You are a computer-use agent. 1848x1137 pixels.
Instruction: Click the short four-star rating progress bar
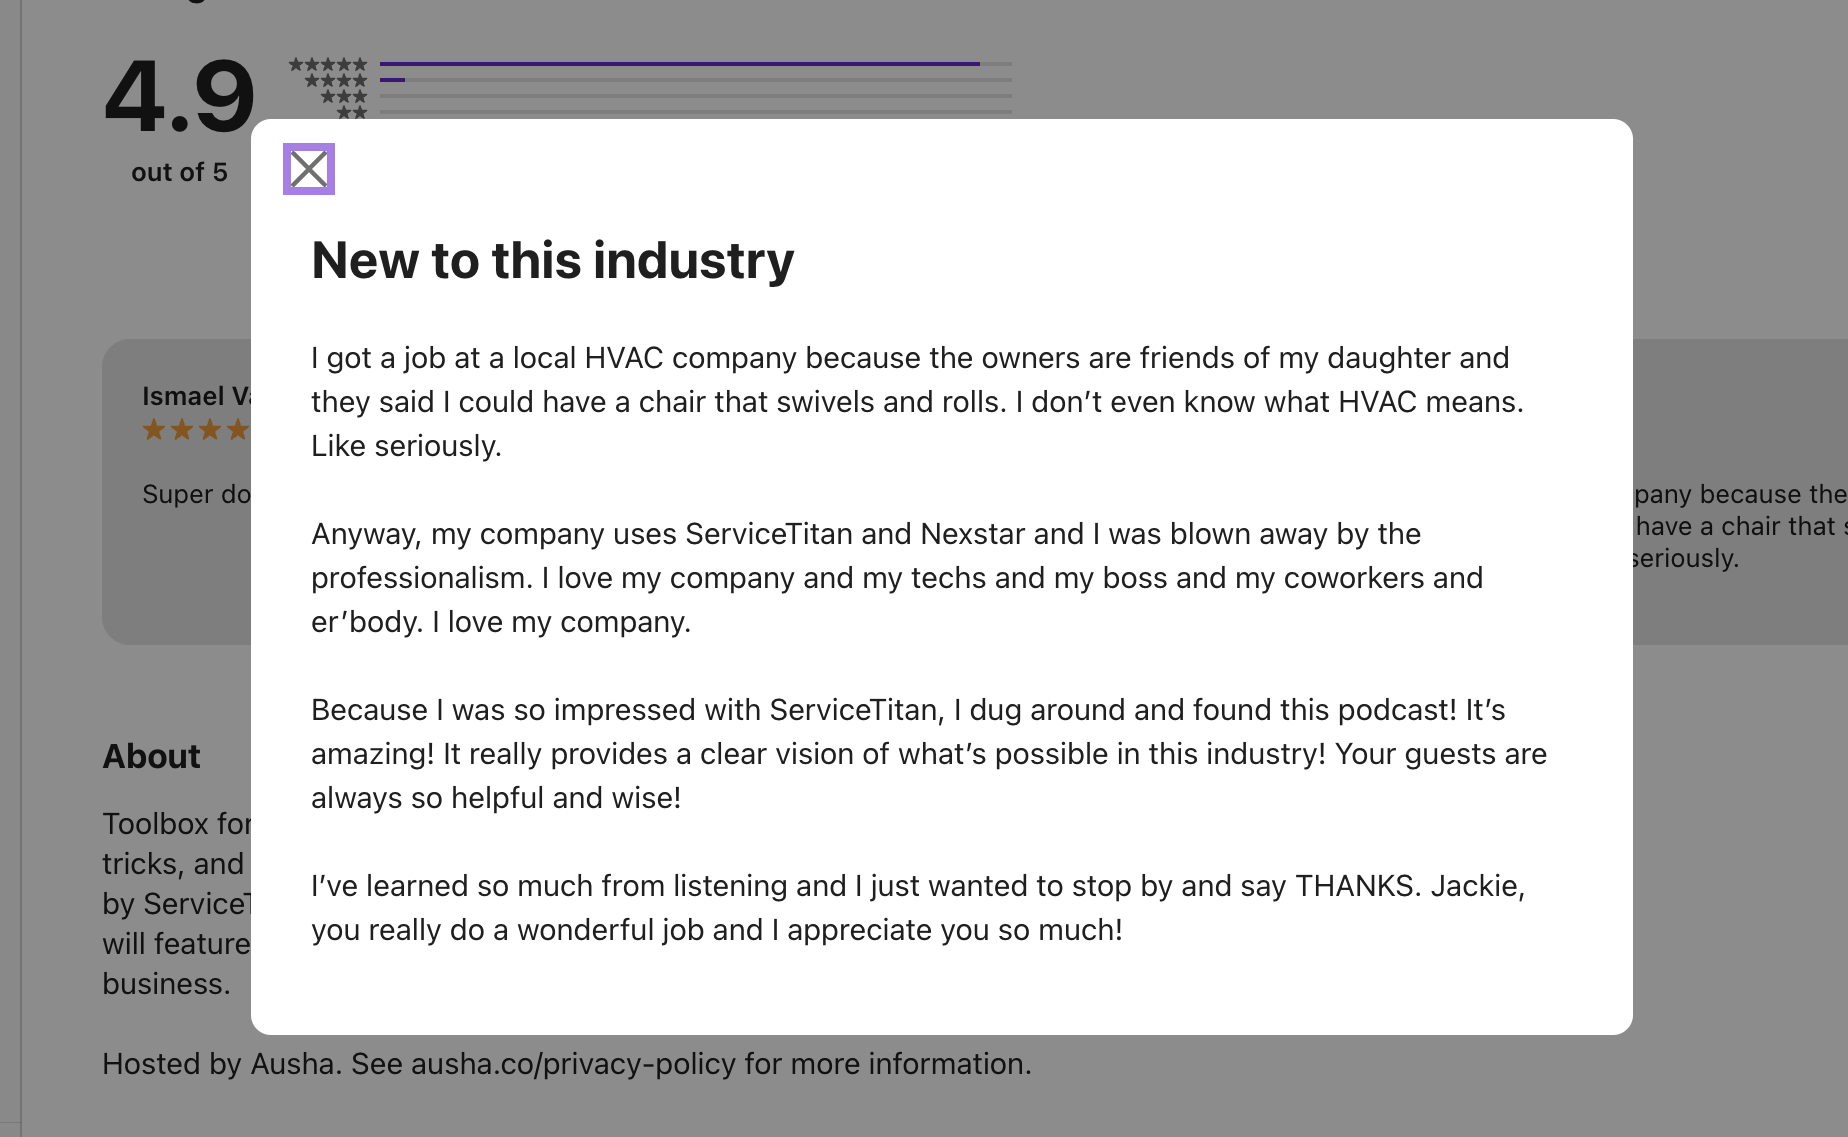(394, 78)
